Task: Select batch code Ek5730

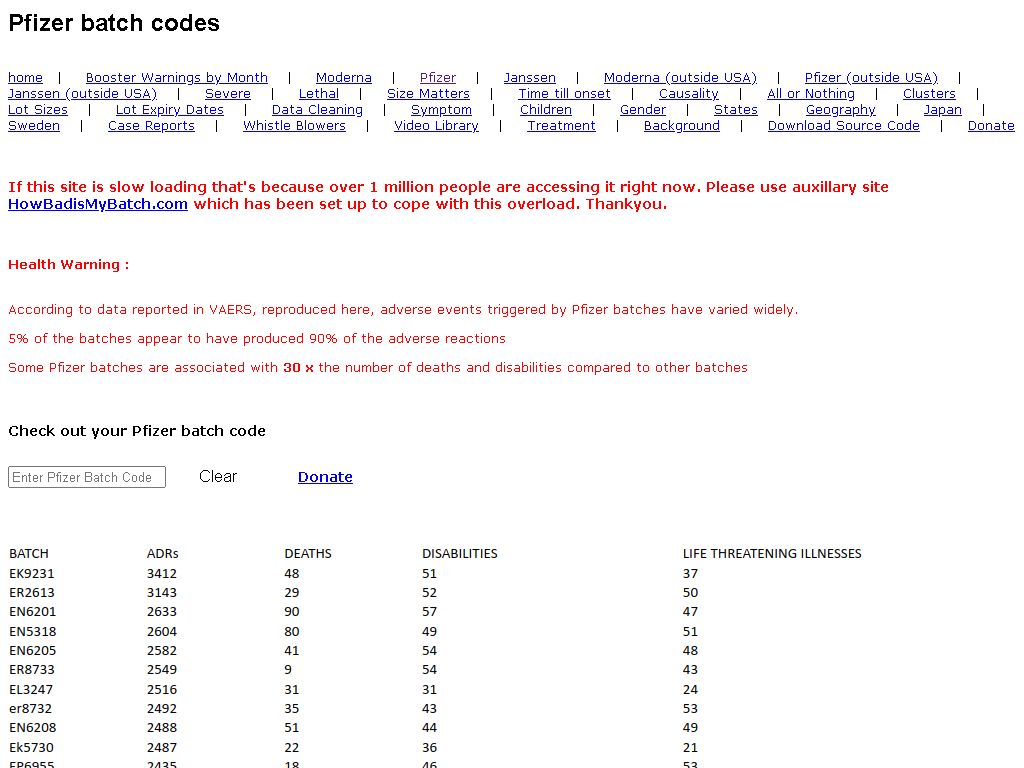Action: coord(31,747)
